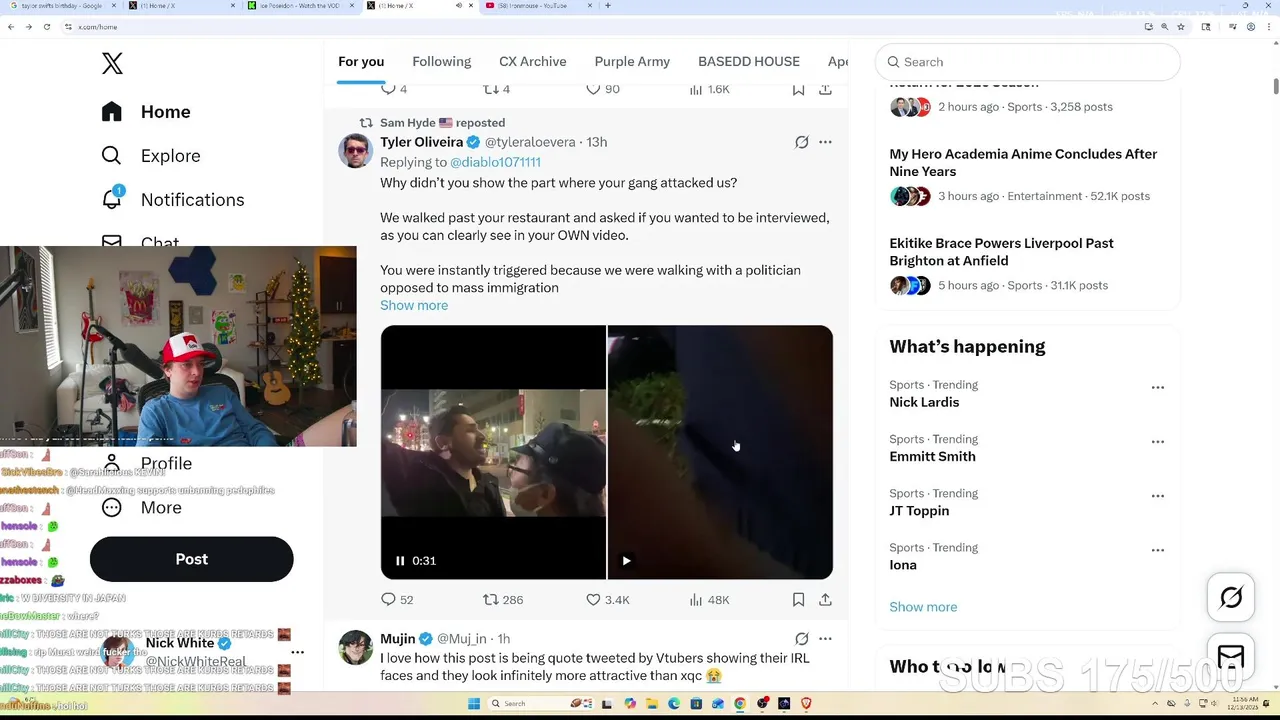The height and width of the screenshot is (720, 1280).
Task: Share Tyler Oliveira's post
Action: (x=825, y=600)
